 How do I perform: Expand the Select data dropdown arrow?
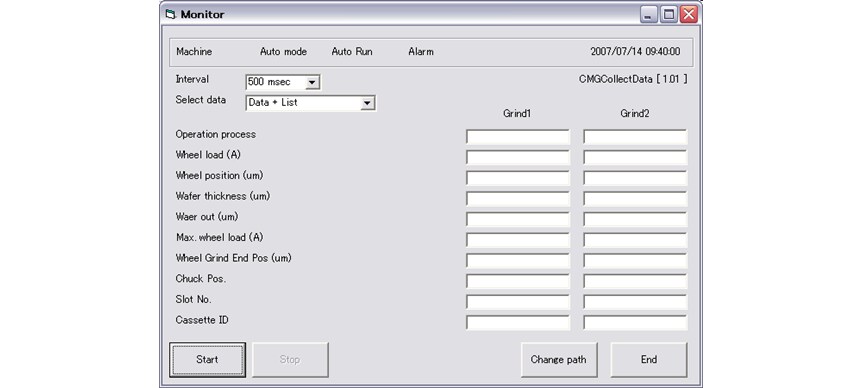367,103
